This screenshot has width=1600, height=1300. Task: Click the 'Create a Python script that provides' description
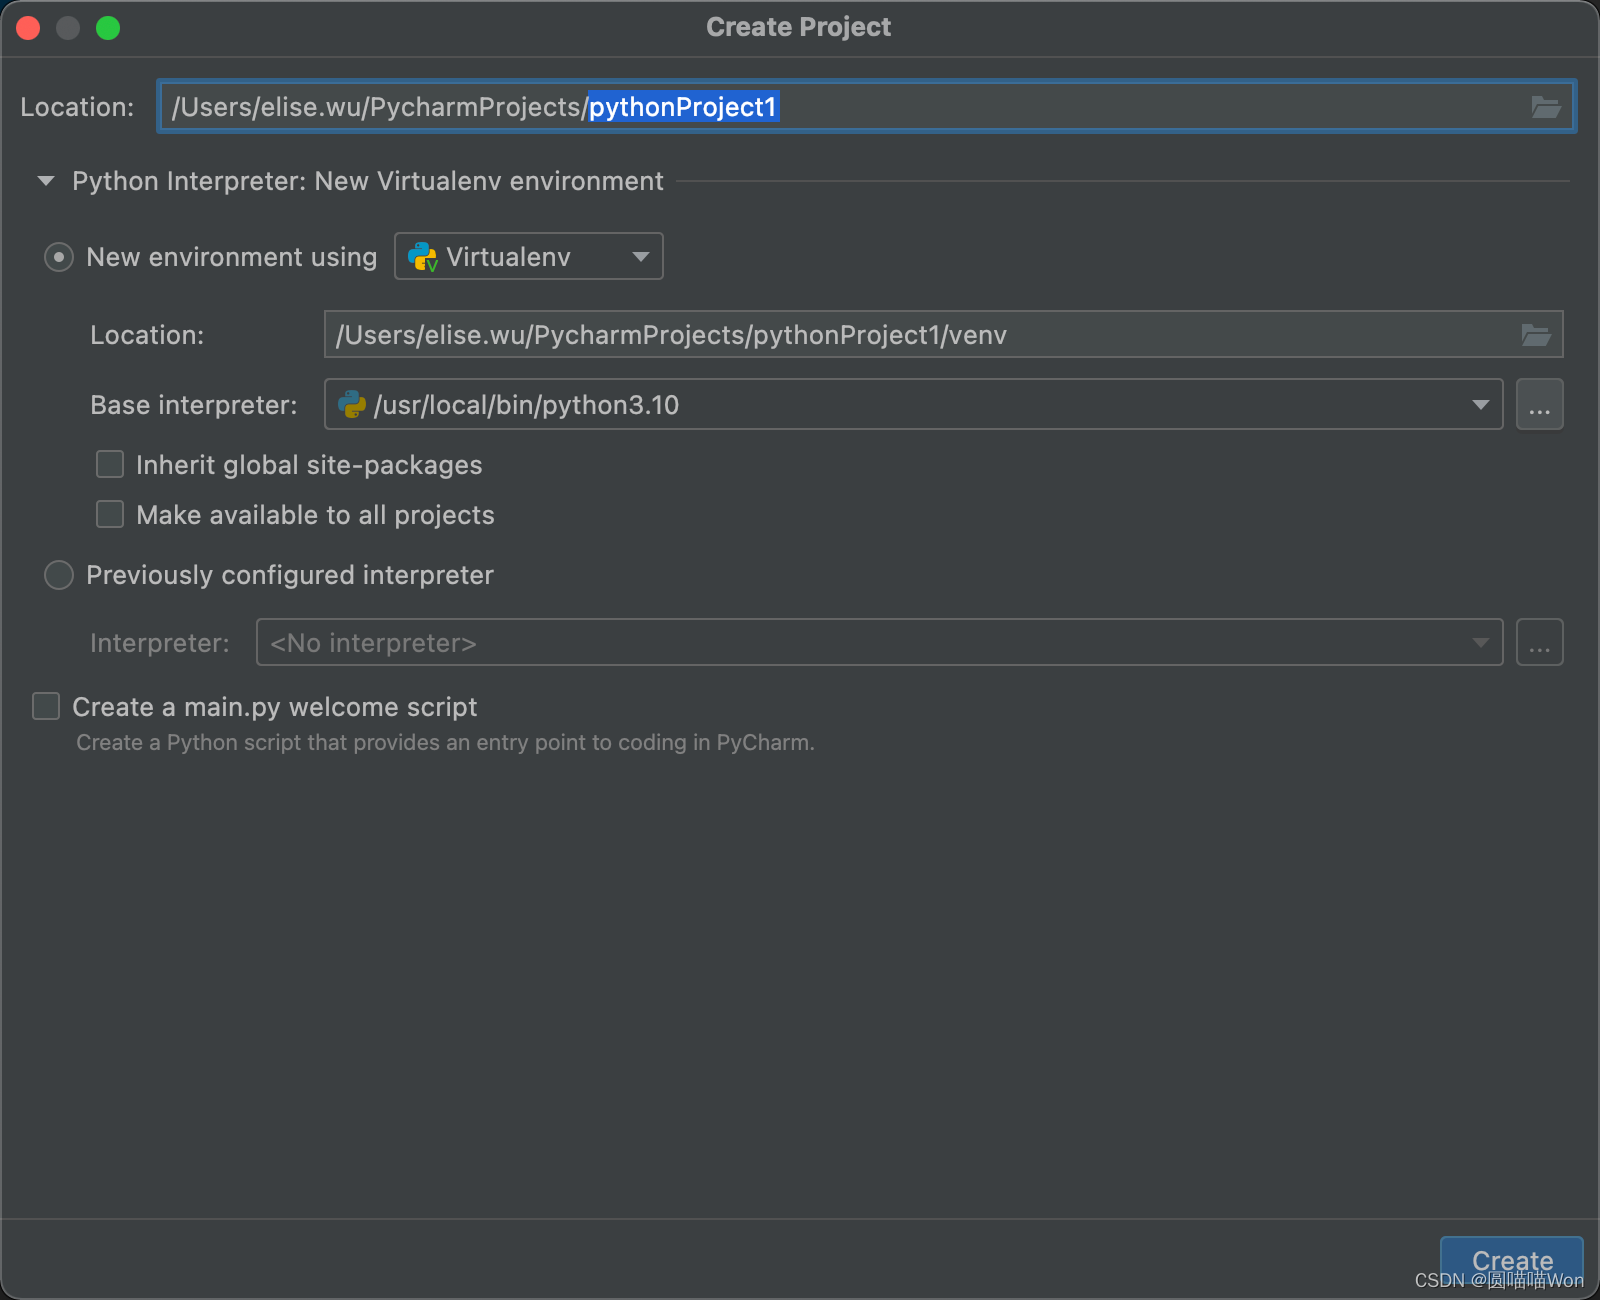(x=445, y=742)
